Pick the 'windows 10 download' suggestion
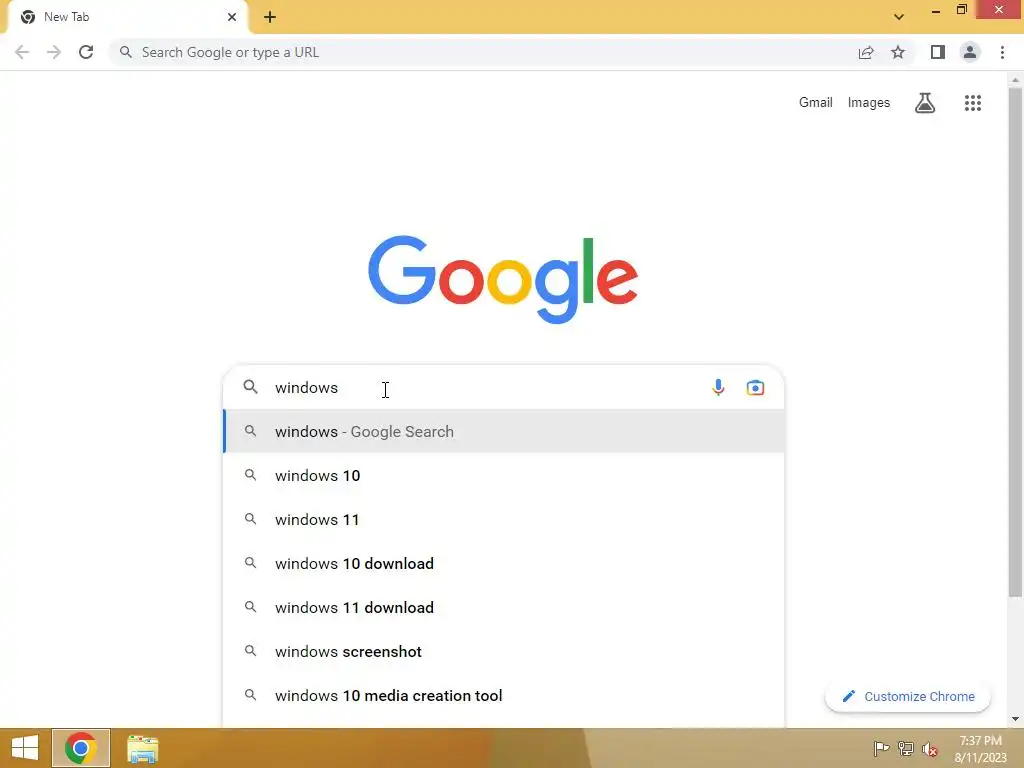 pos(504,563)
